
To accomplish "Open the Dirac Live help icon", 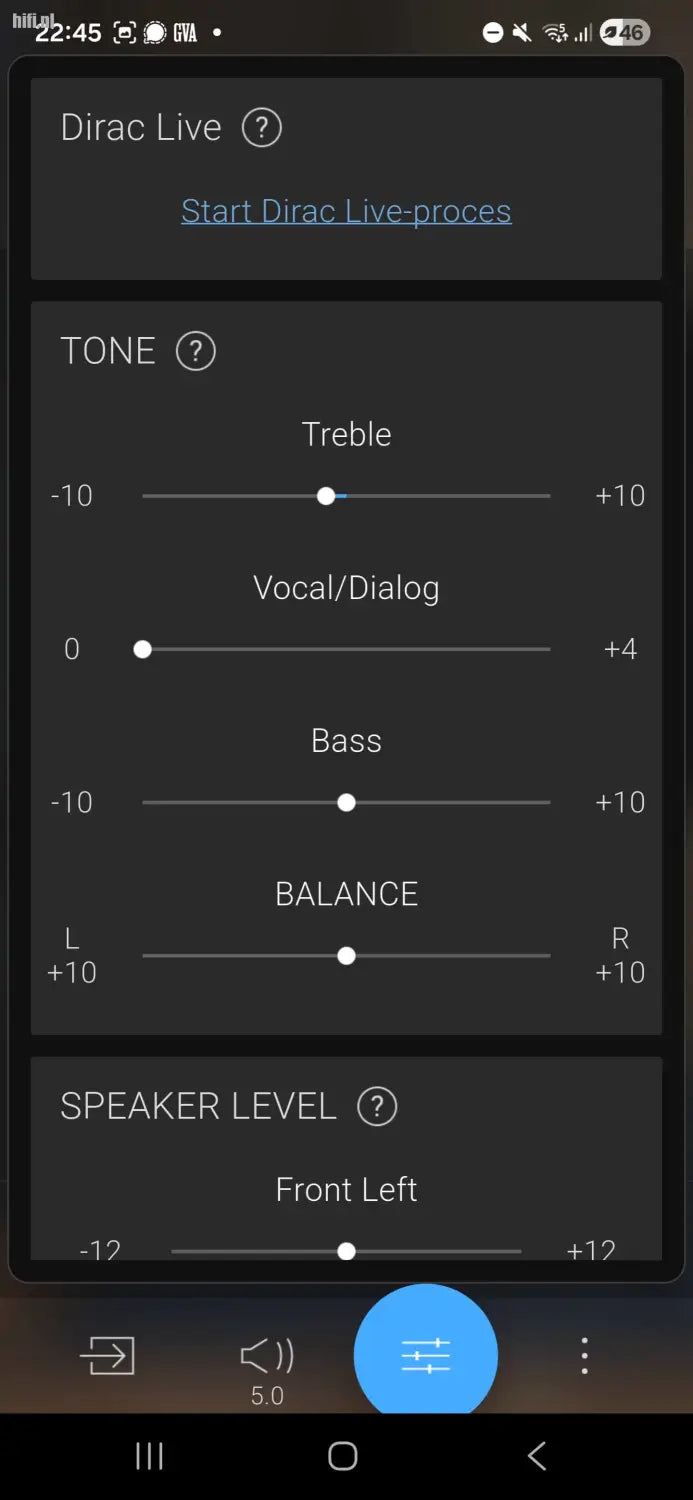I will point(261,127).
